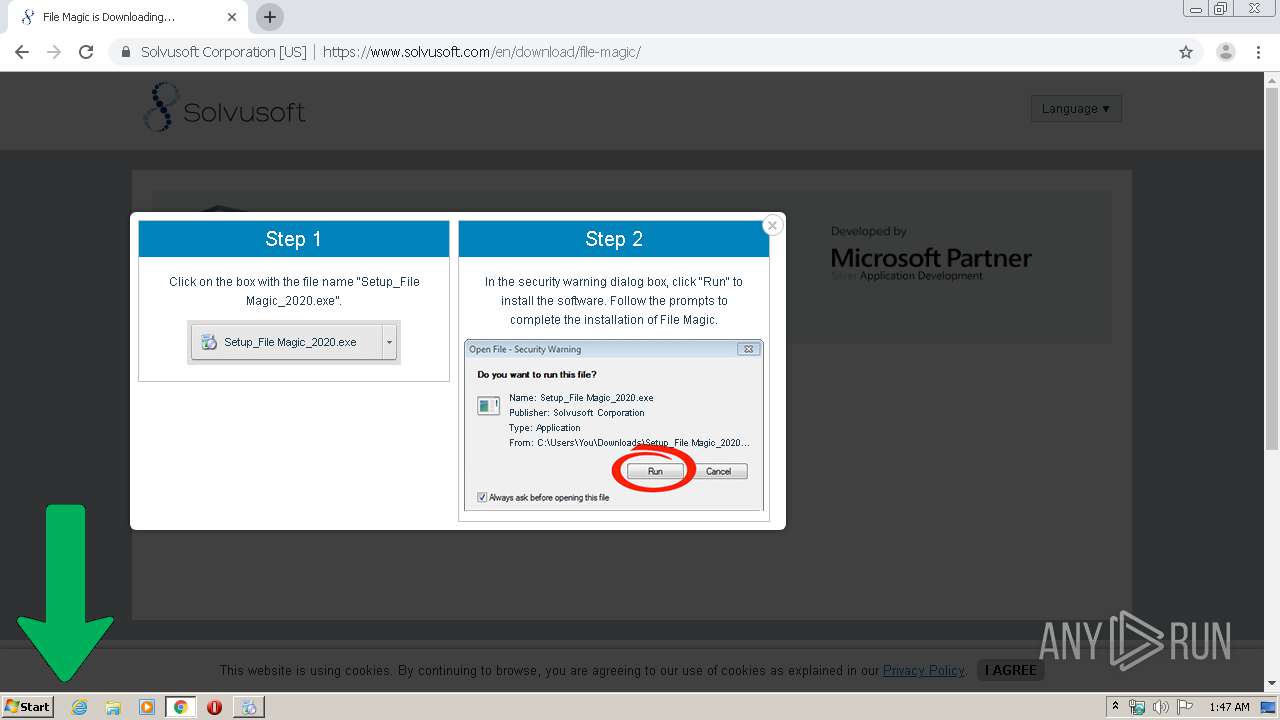Open the Opera icon in taskbar

point(214,707)
